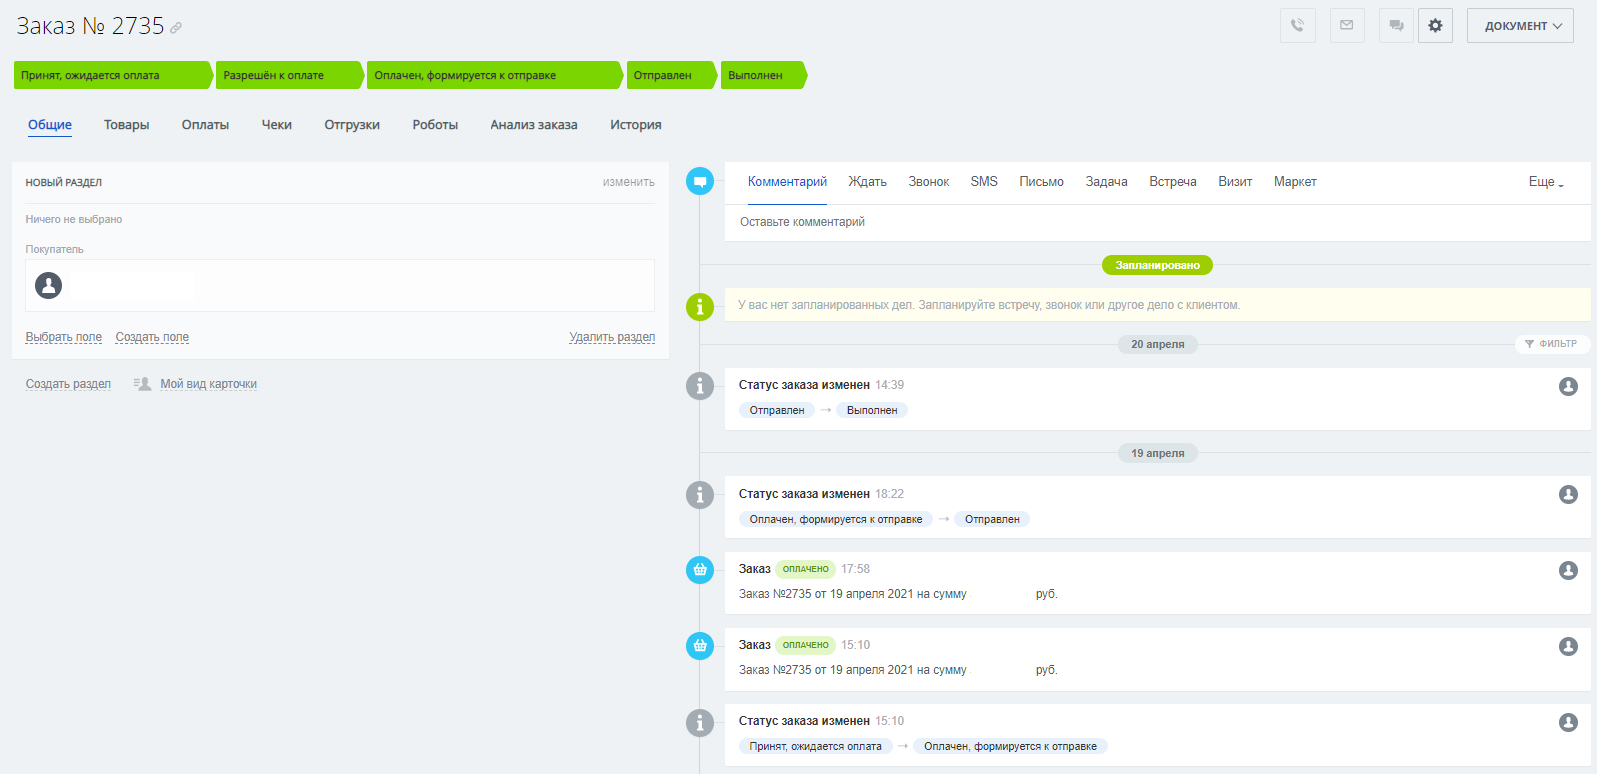Image resolution: width=1597 pixels, height=774 pixels.
Task: Click the card view person icon
Action: [143, 384]
